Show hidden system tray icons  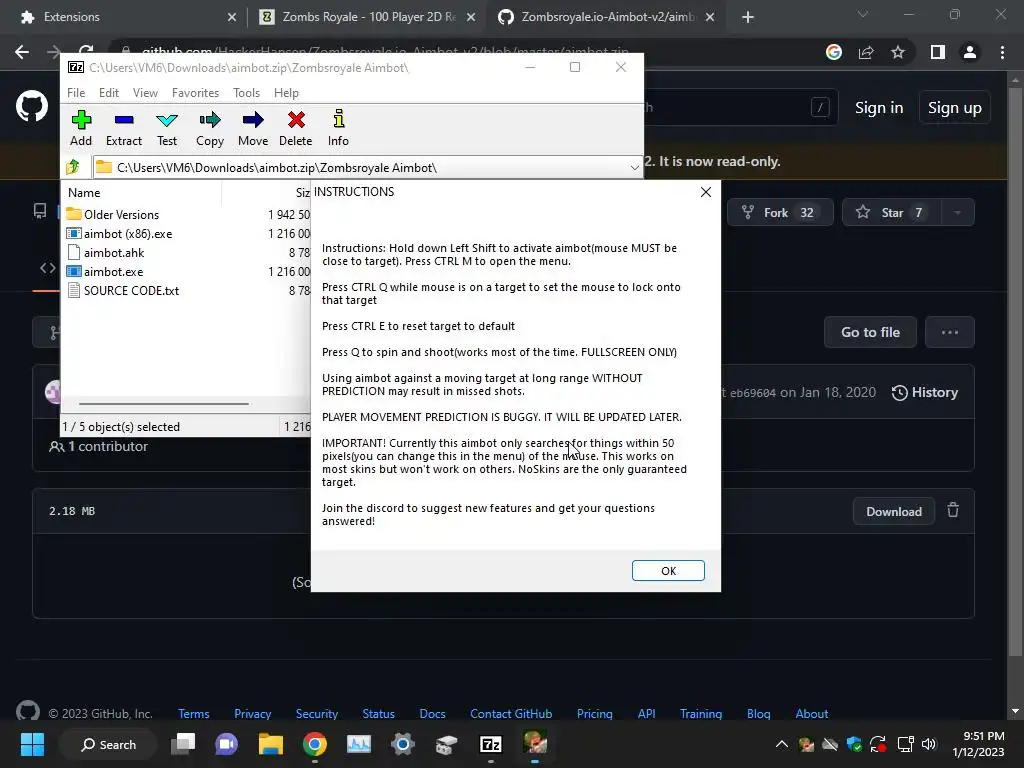pyautogui.click(x=781, y=744)
